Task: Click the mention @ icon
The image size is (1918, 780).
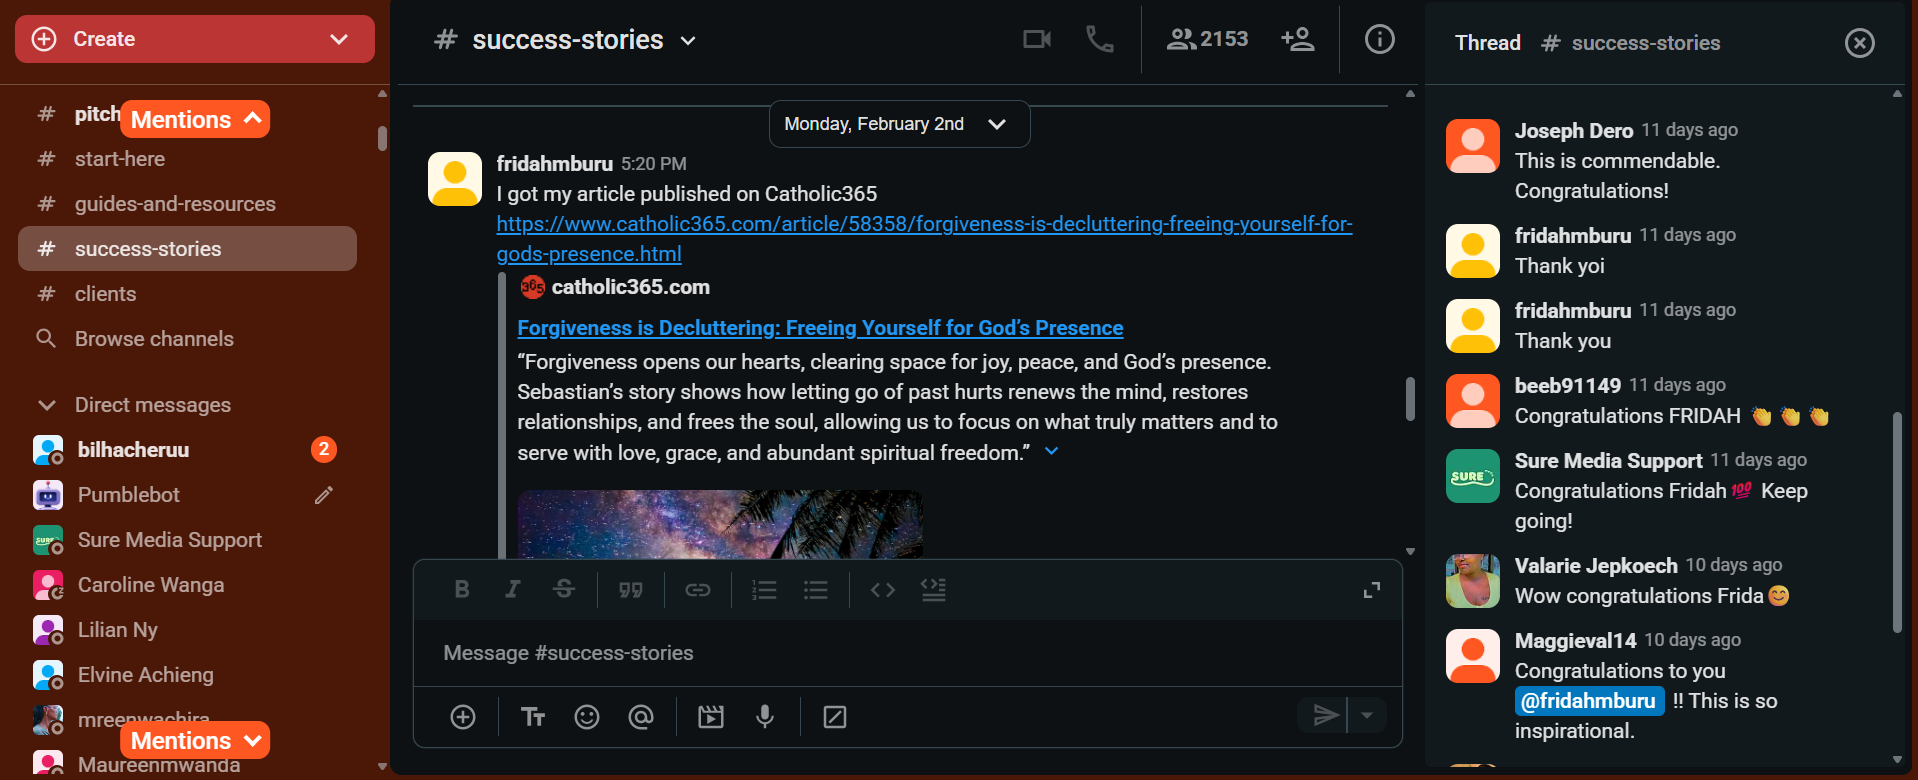Action: (641, 717)
